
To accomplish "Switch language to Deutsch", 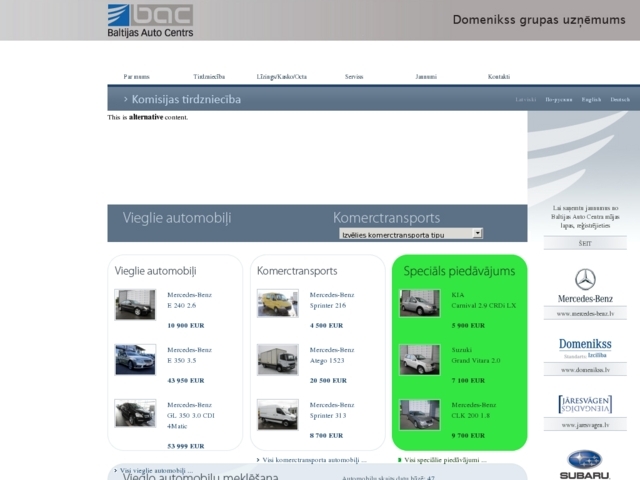I will pyautogui.click(x=620, y=100).
